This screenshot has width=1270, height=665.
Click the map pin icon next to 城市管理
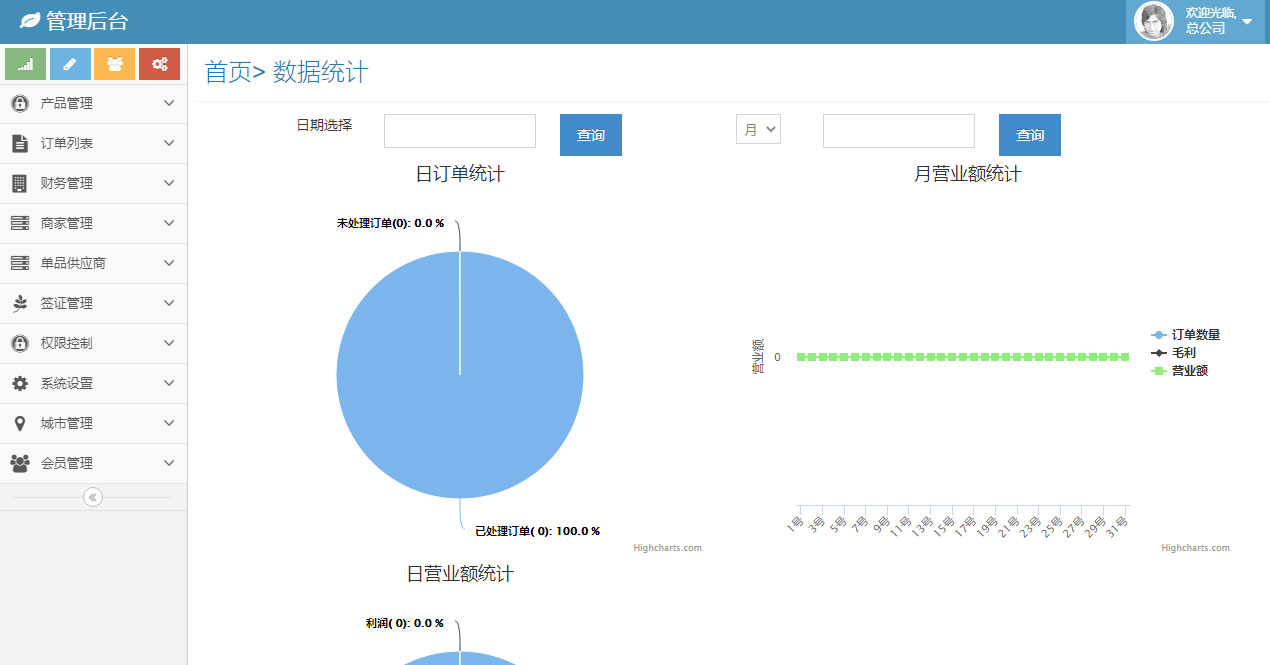click(x=19, y=423)
